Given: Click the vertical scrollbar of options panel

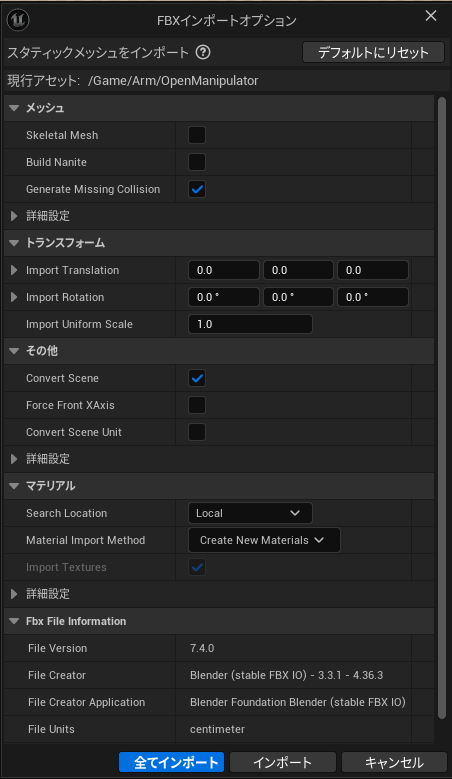Looking at the screenshot, I should pyautogui.click(x=442, y=407).
